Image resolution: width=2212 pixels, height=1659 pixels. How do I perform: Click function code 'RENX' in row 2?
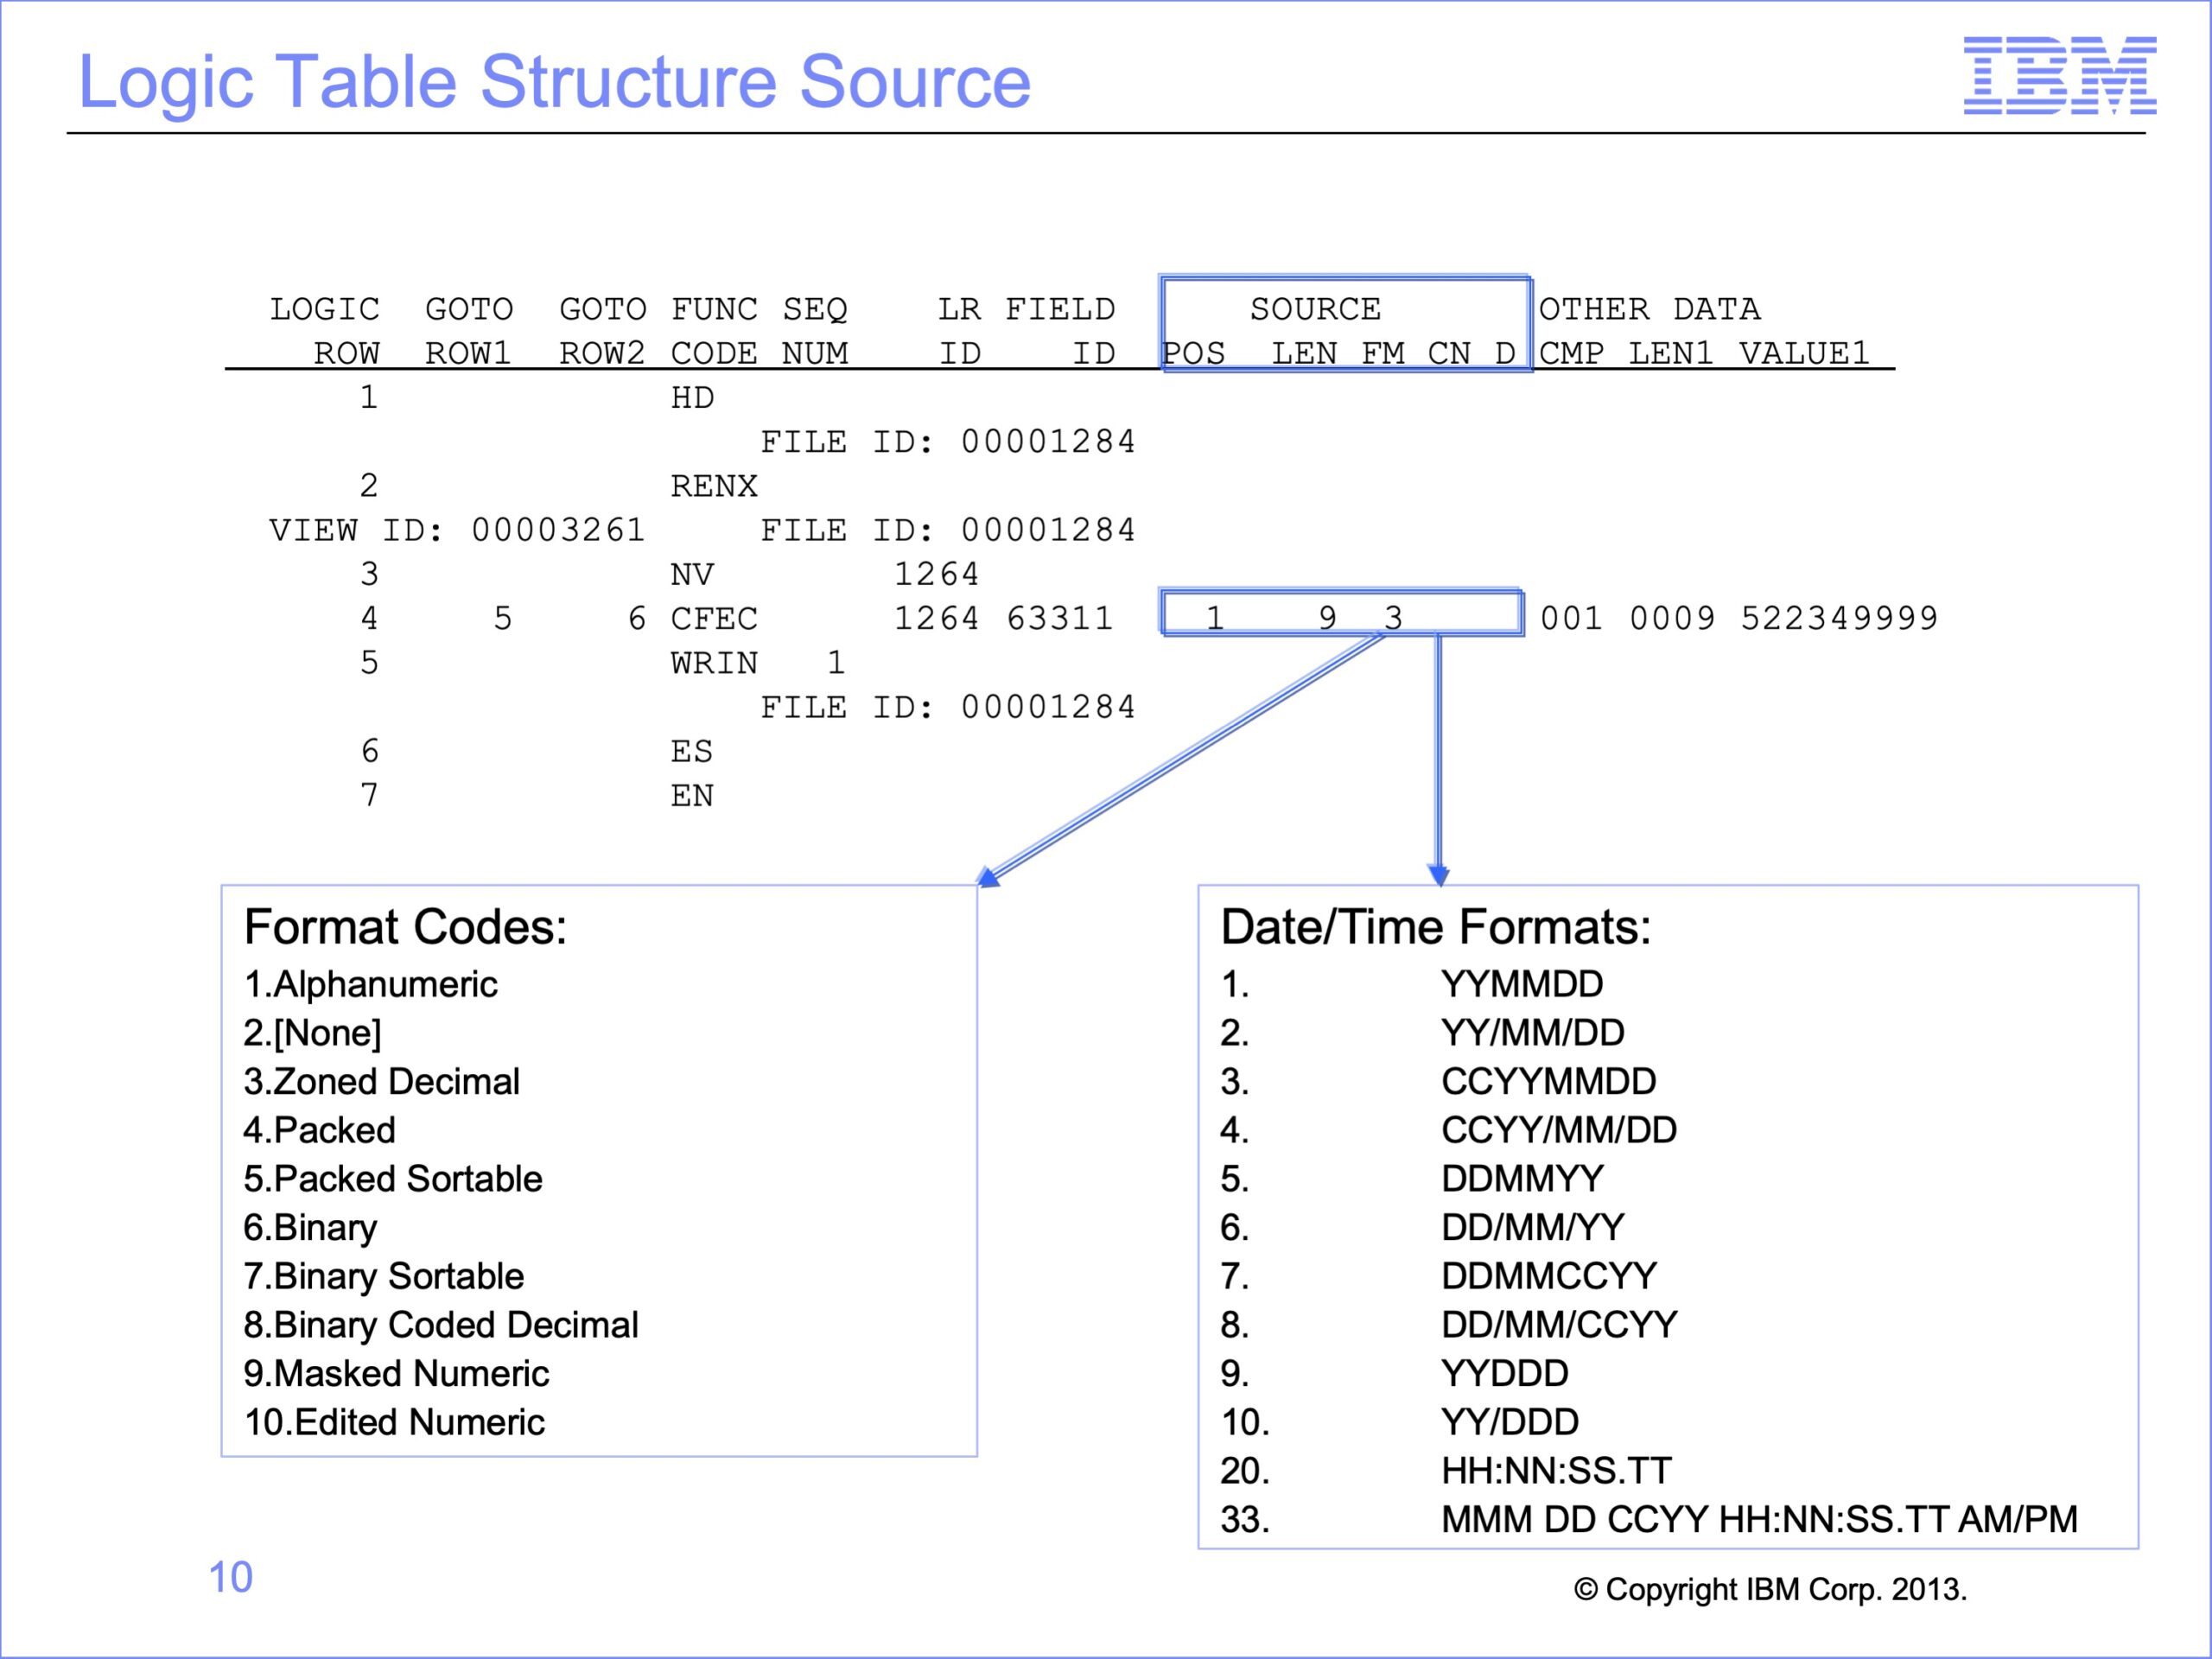click(x=714, y=486)
